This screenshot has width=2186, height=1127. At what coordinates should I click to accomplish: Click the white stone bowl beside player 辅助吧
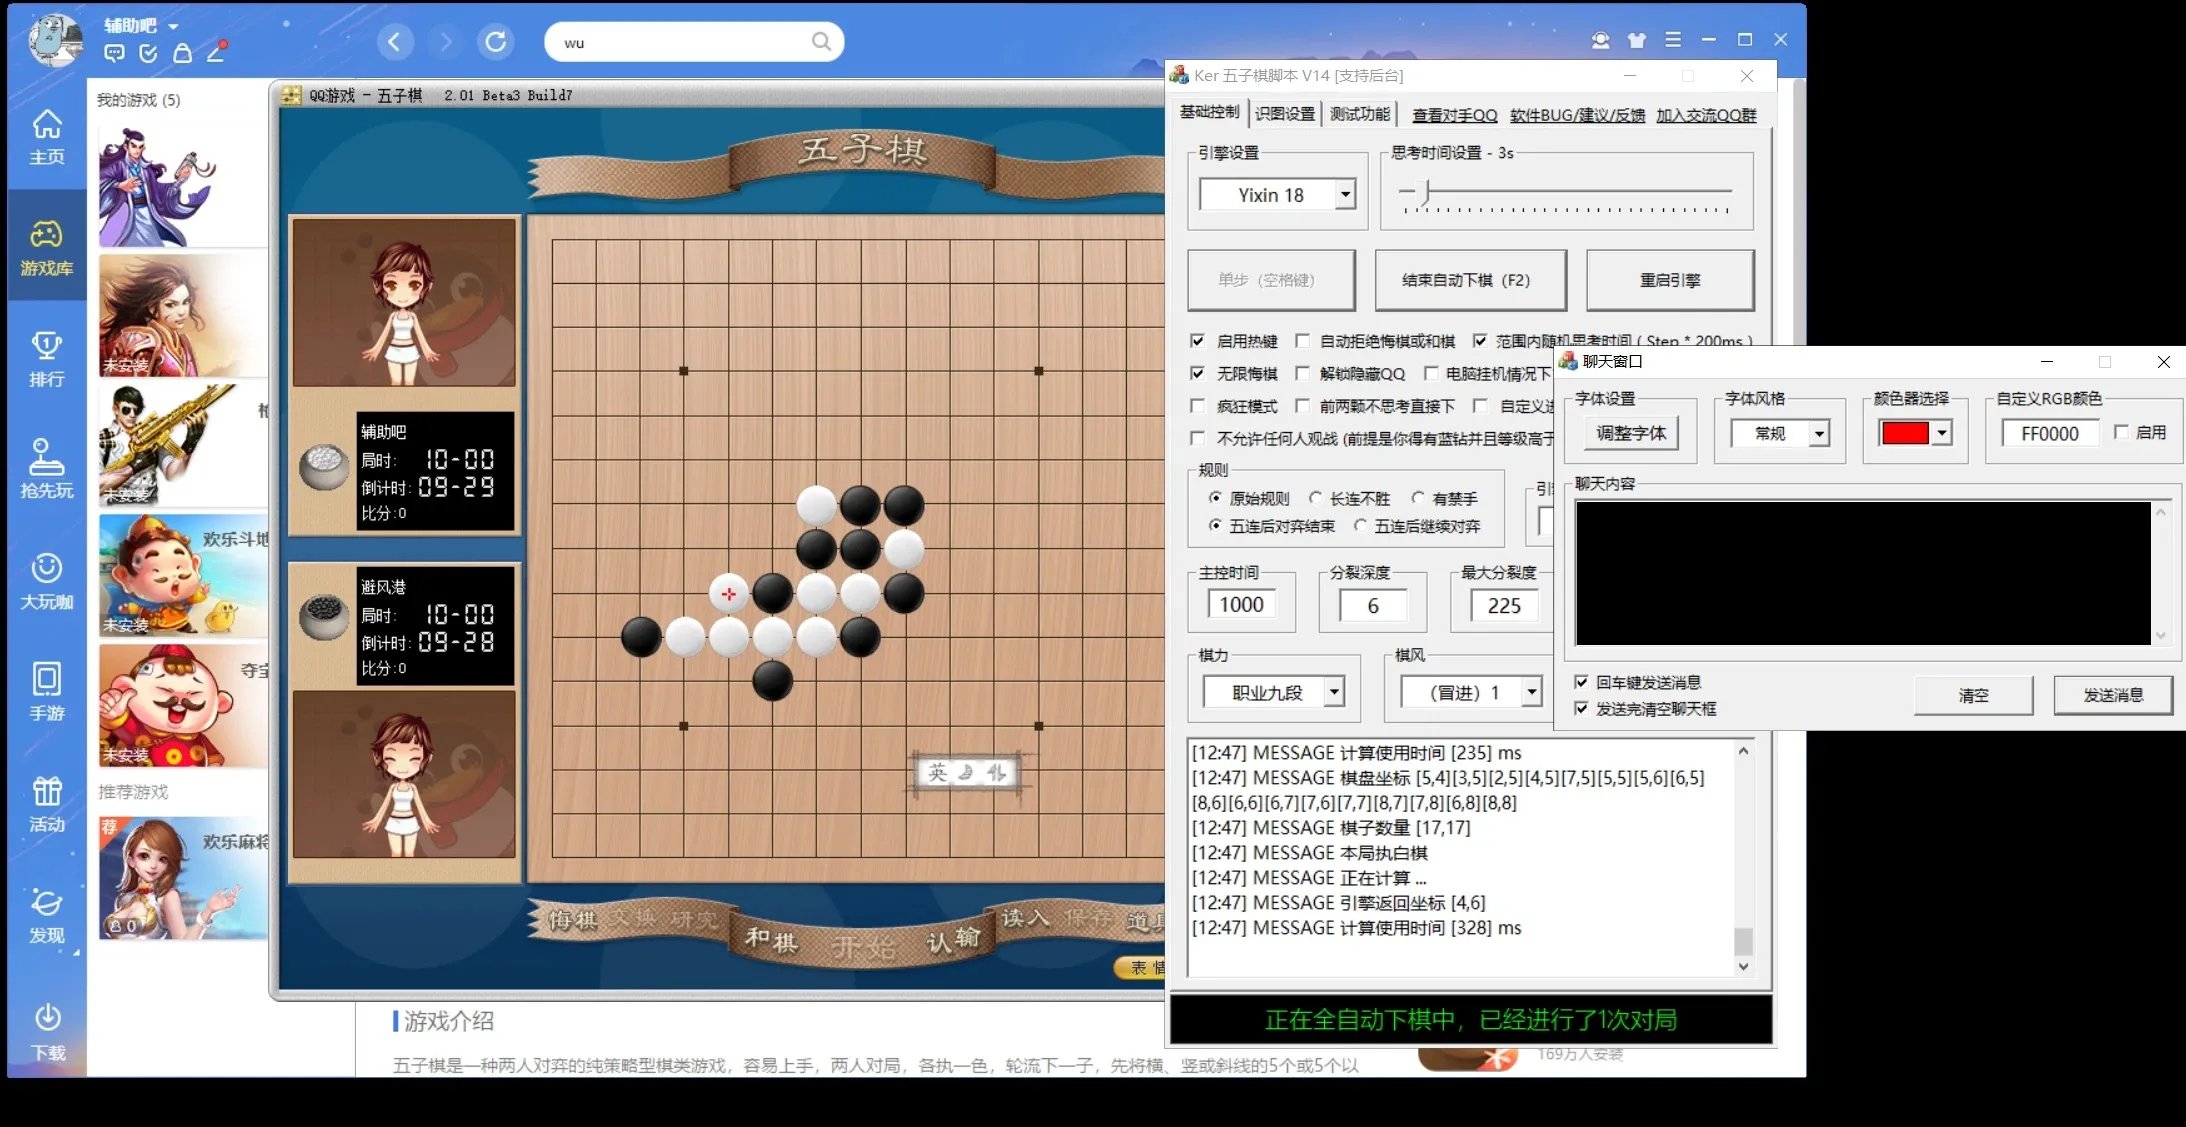(324, 466)
